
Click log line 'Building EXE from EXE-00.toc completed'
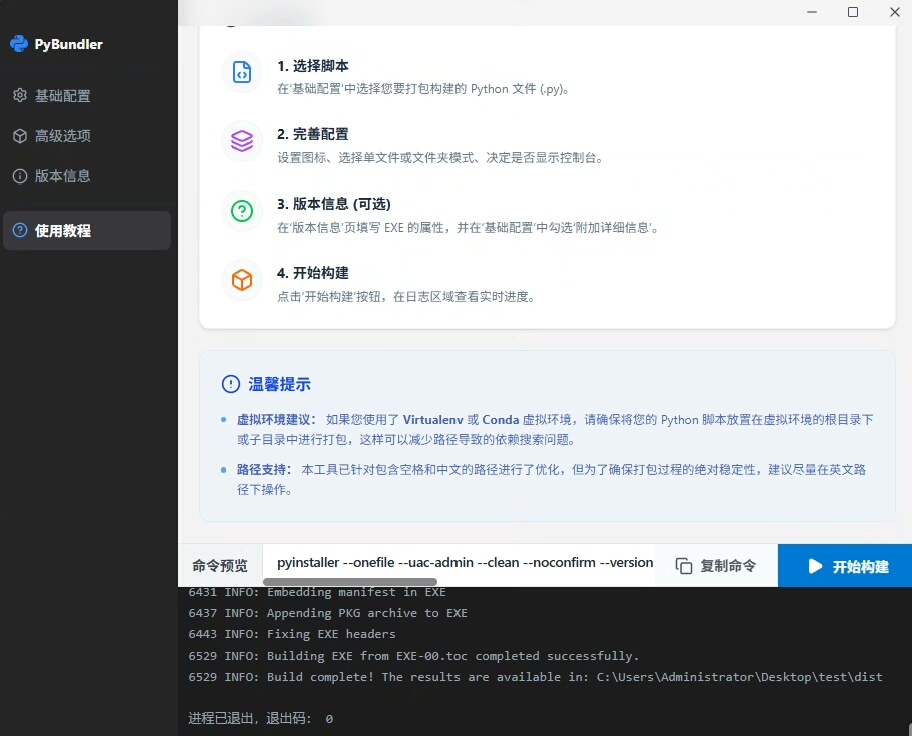click(414, 656)
